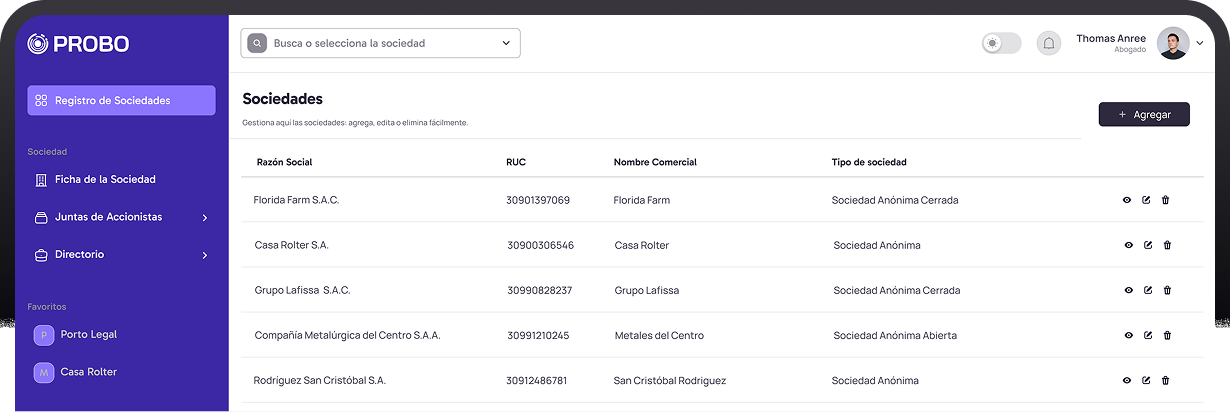This screenshot has width=1230, height=412.
Task: Click the RUC column header
Action: point(516,162)
